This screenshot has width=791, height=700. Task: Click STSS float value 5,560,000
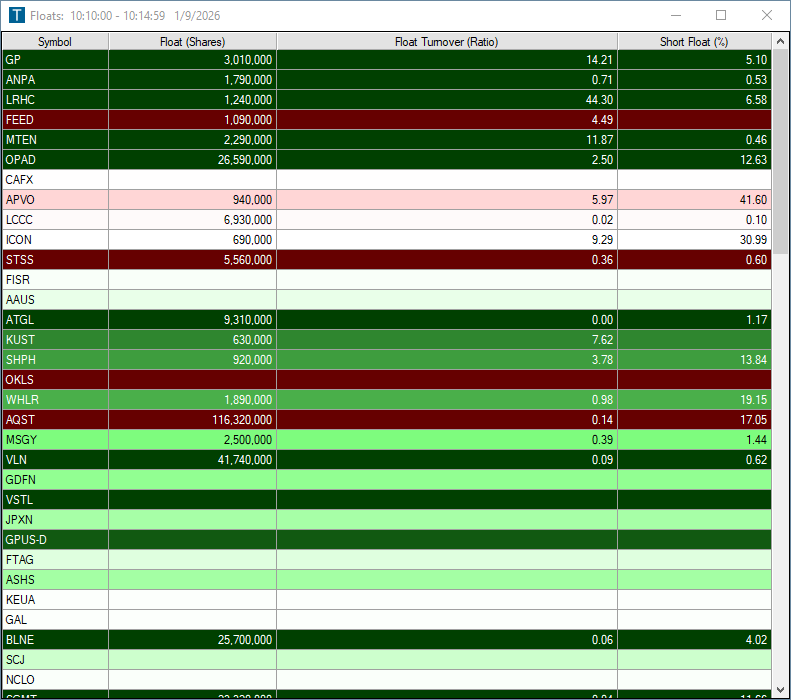pos(248,260)
